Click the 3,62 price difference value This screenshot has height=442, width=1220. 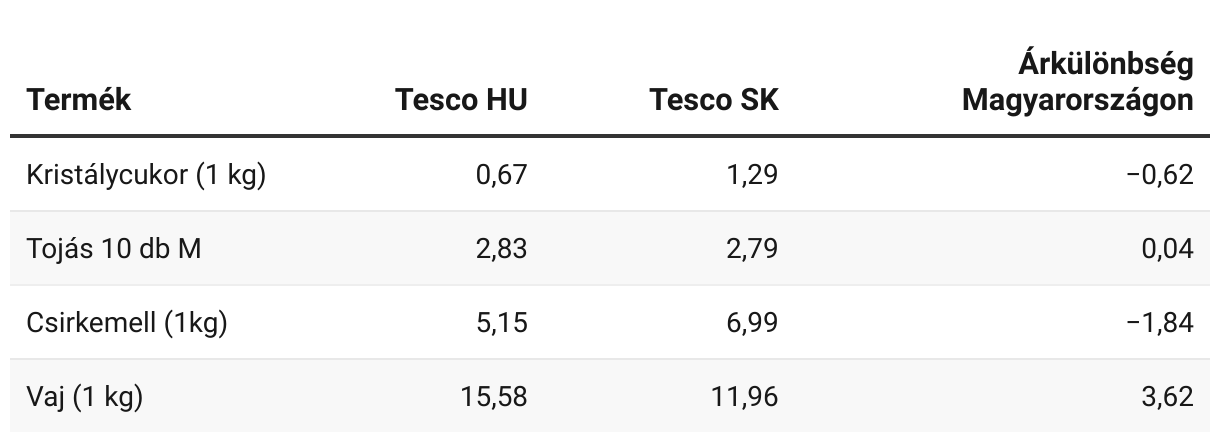click(x=1167, y=396)
